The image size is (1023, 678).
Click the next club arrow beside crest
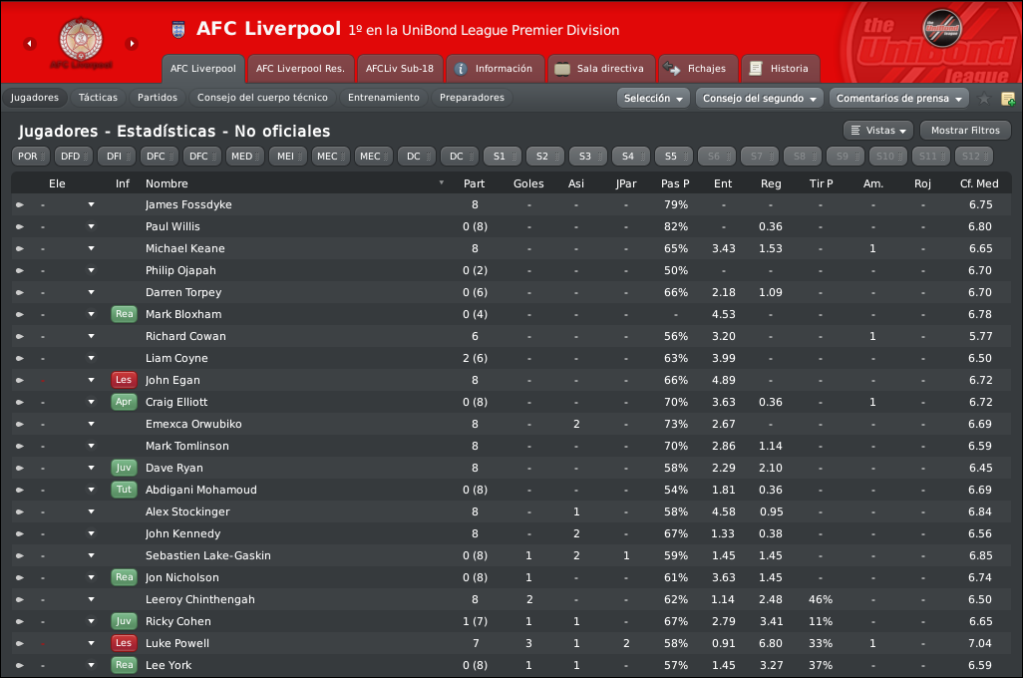pos(132,44)
